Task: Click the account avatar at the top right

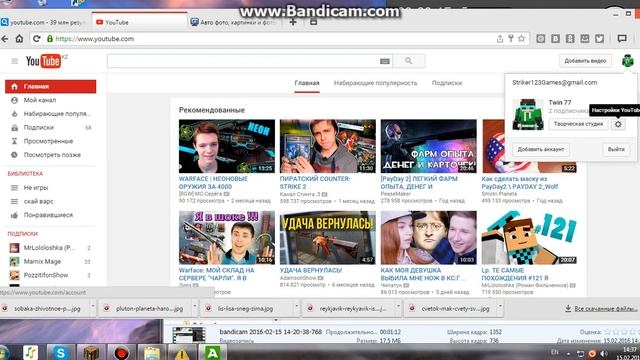Action: pos(627,61)
